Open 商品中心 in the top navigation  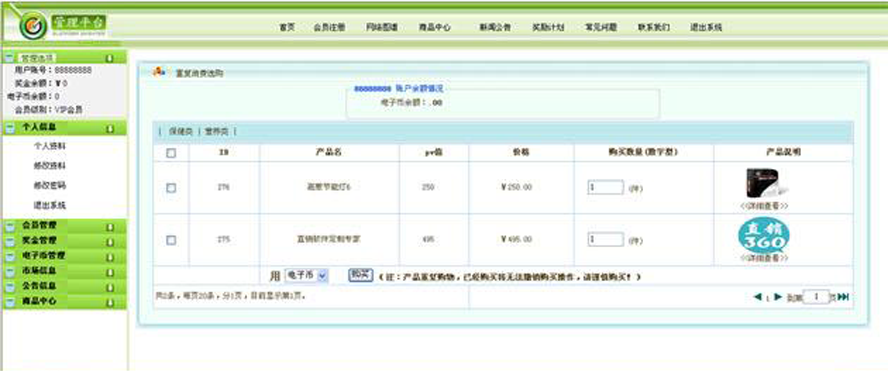tap(434, 27)
